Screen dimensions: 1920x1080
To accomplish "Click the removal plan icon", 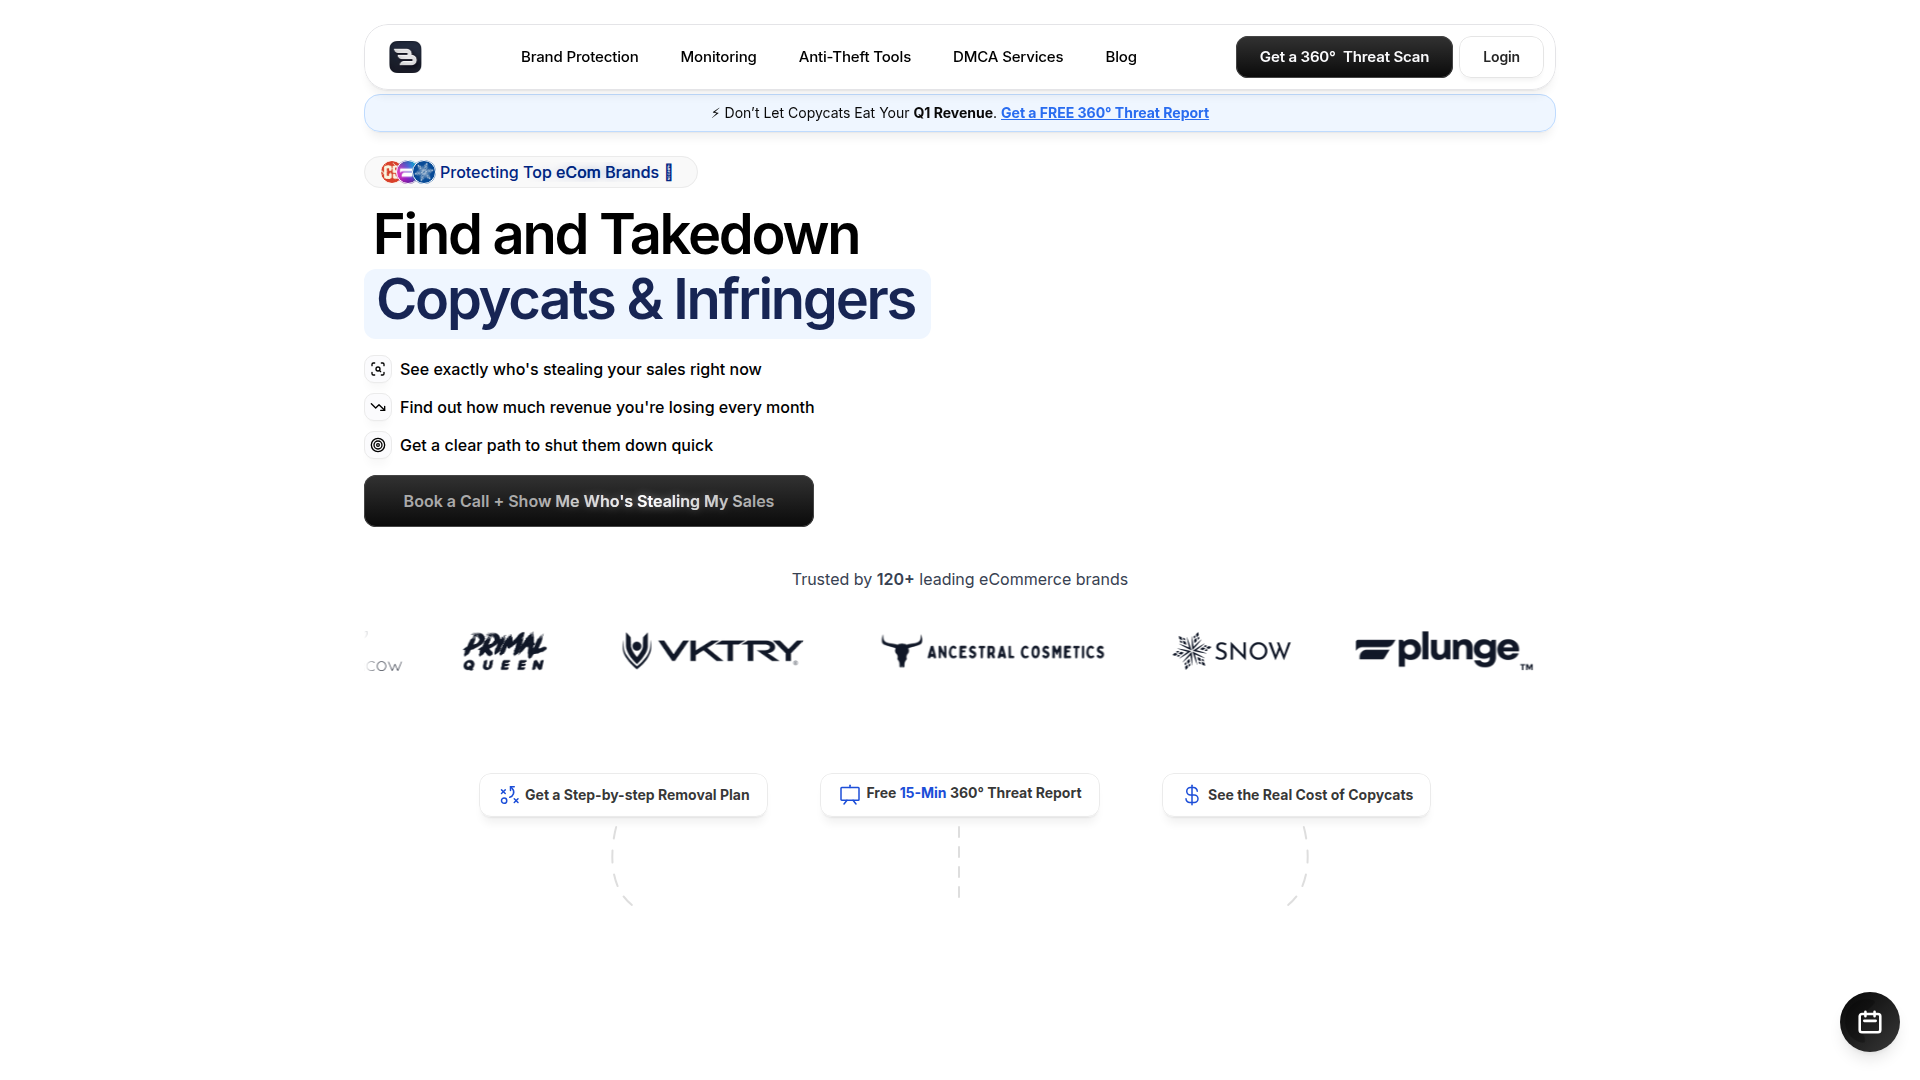I will pyautogui.click(x=509, y=795).
